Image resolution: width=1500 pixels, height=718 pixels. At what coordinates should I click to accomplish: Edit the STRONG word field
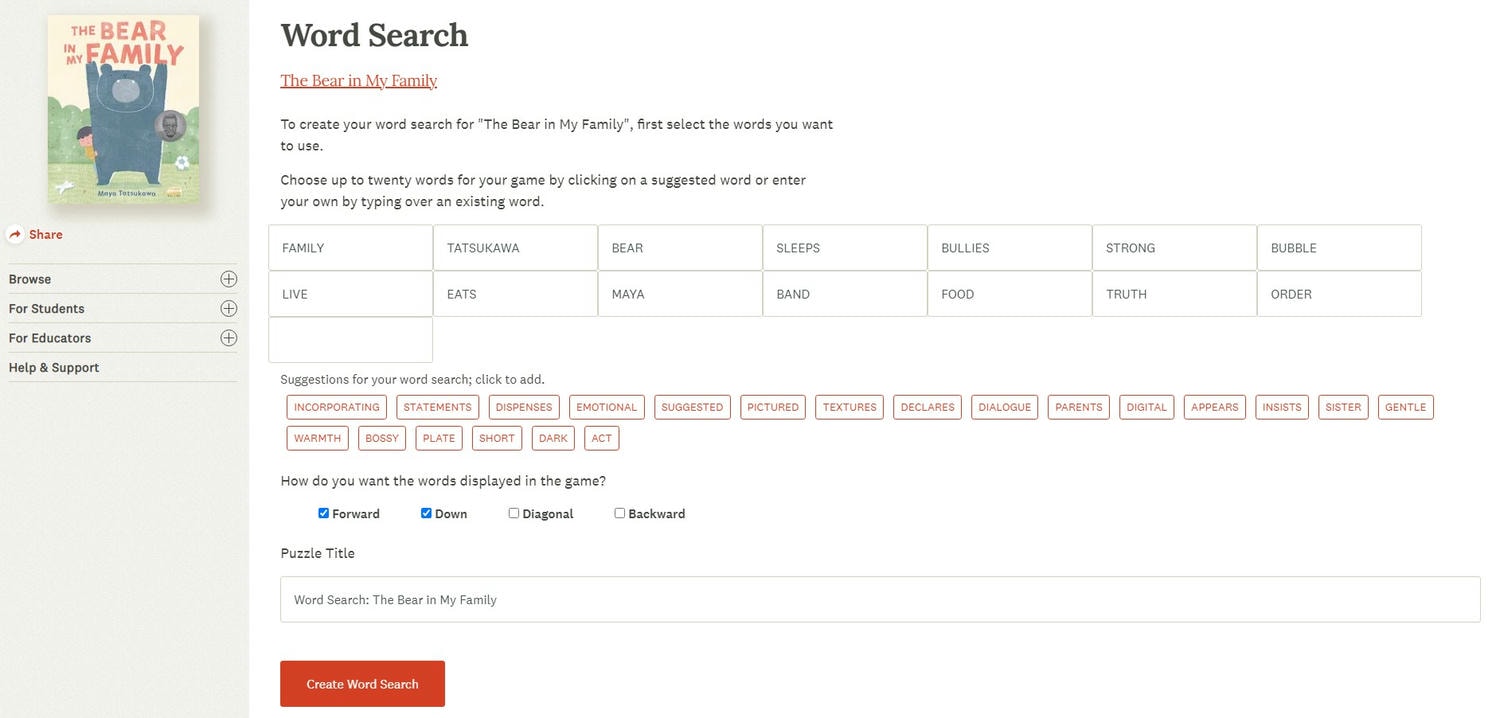(1174, 248)
